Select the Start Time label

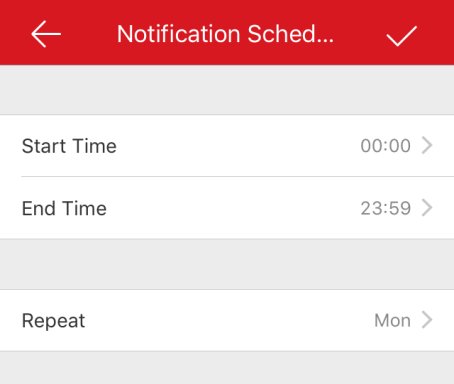[69, 146]
